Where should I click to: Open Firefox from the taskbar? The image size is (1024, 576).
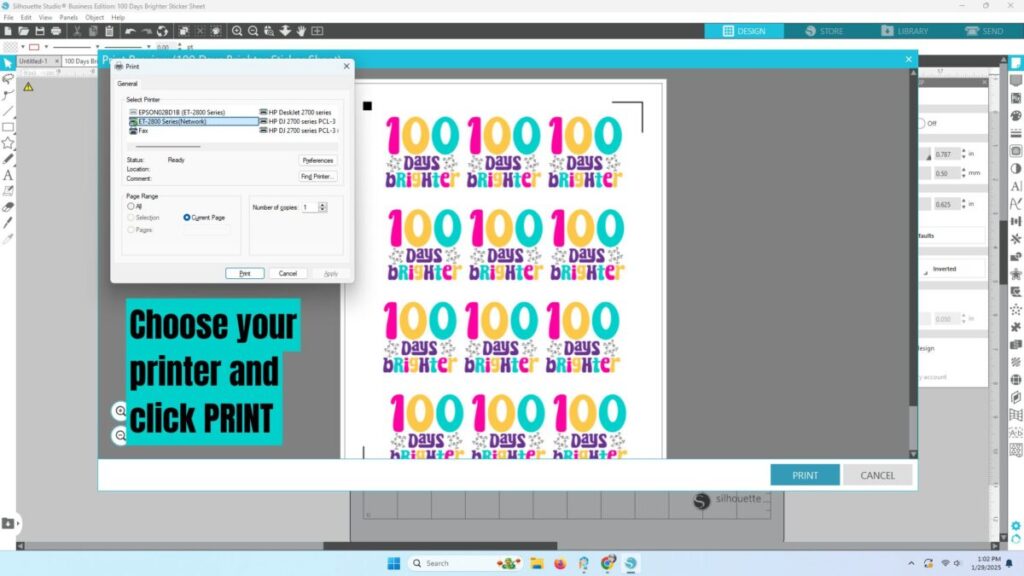[560, 563]
